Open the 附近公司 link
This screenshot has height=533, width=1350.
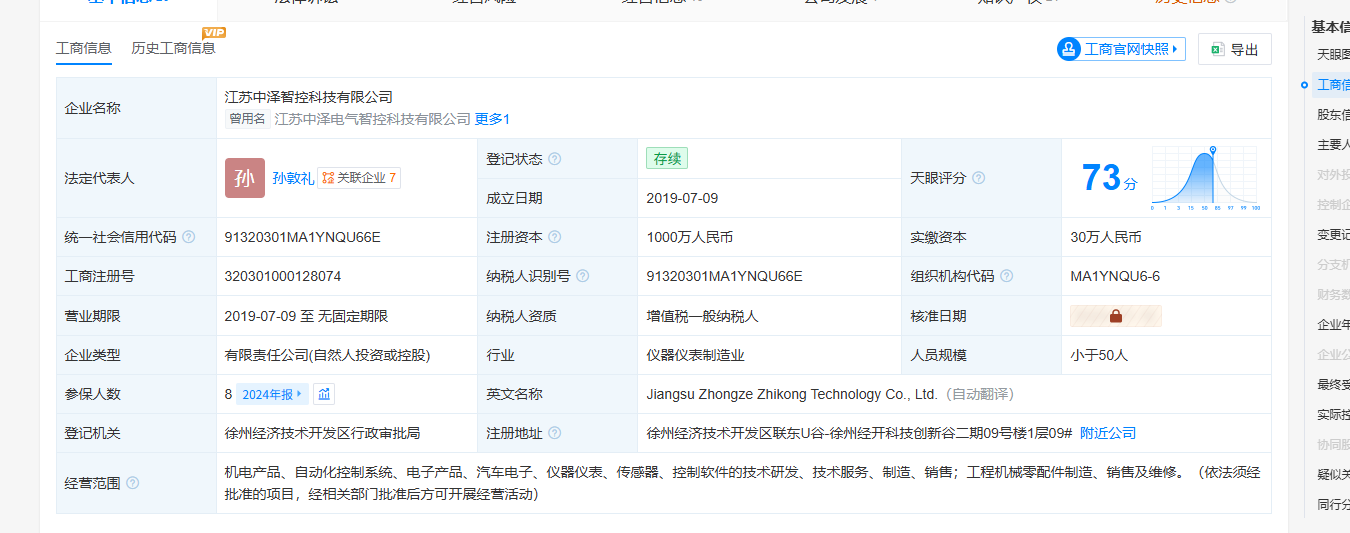1108,433
